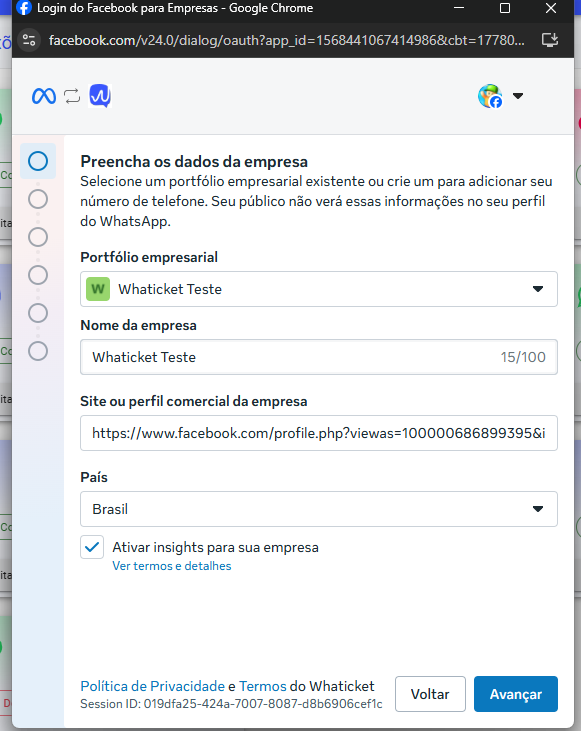Select the fourth step circle indicator
Viewport: 581px width, 731px height.
(38, 275)
